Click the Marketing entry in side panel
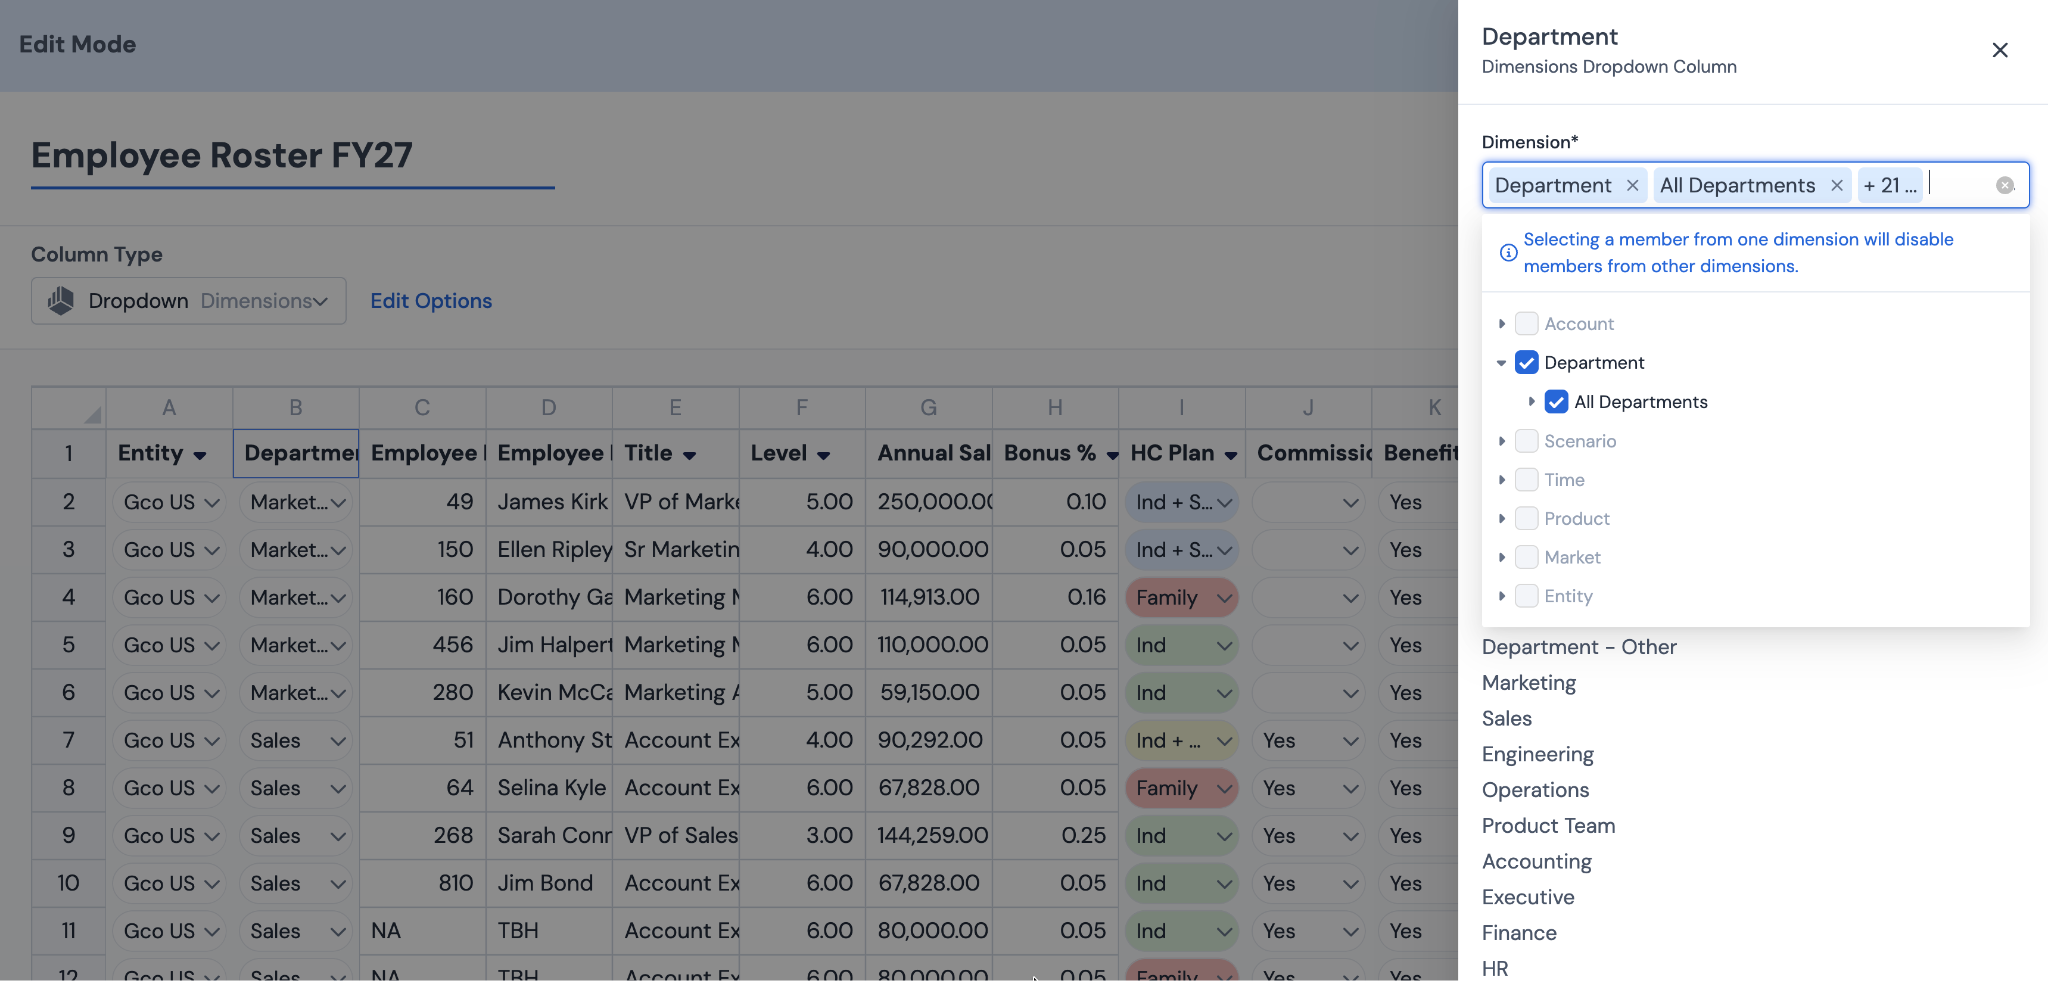The image size is (2048, 981). (1529, 683)
